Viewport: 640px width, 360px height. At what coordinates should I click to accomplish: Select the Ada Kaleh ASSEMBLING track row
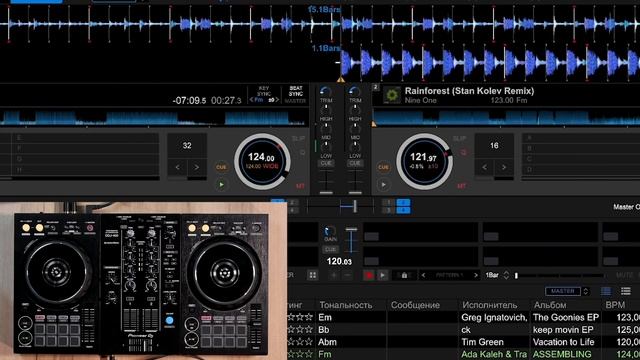(463, 354)
